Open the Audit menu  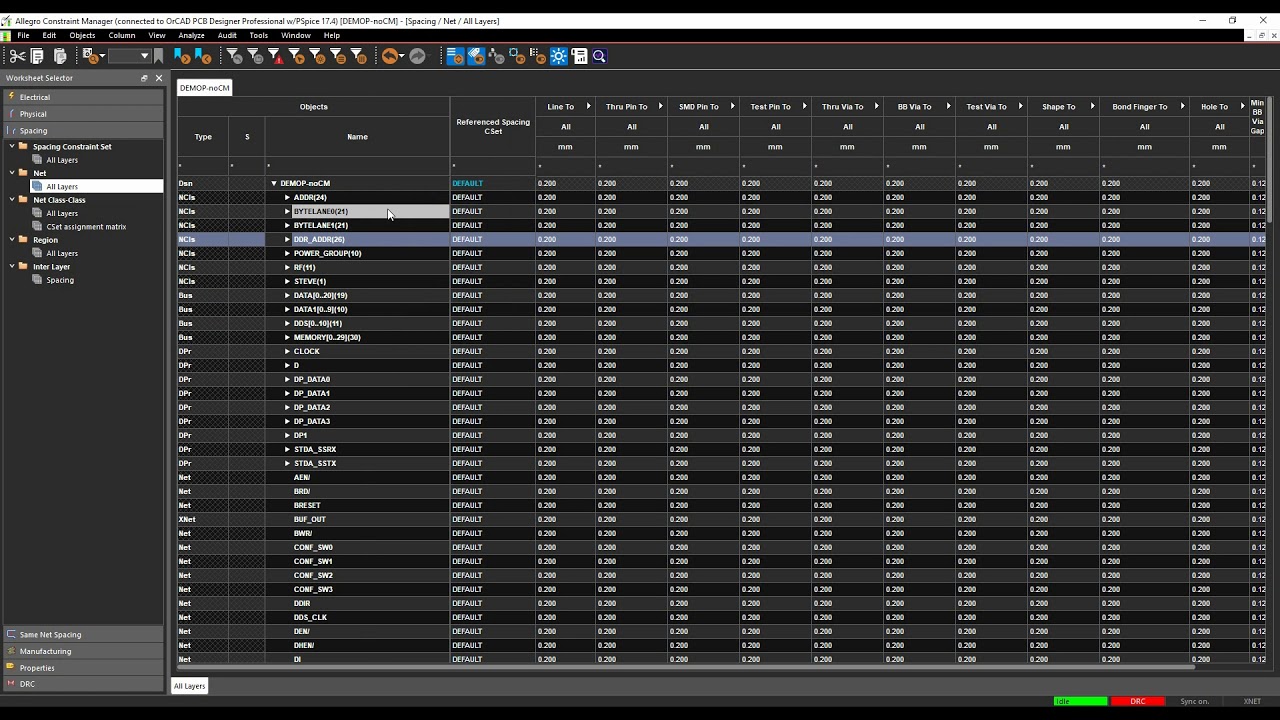(x=227, y=35)
